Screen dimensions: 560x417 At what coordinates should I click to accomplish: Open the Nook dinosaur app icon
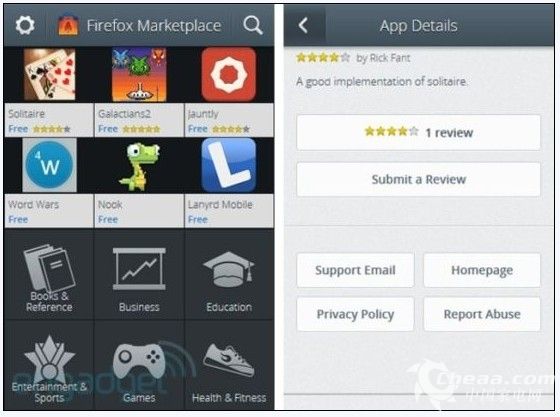[139, 166]
